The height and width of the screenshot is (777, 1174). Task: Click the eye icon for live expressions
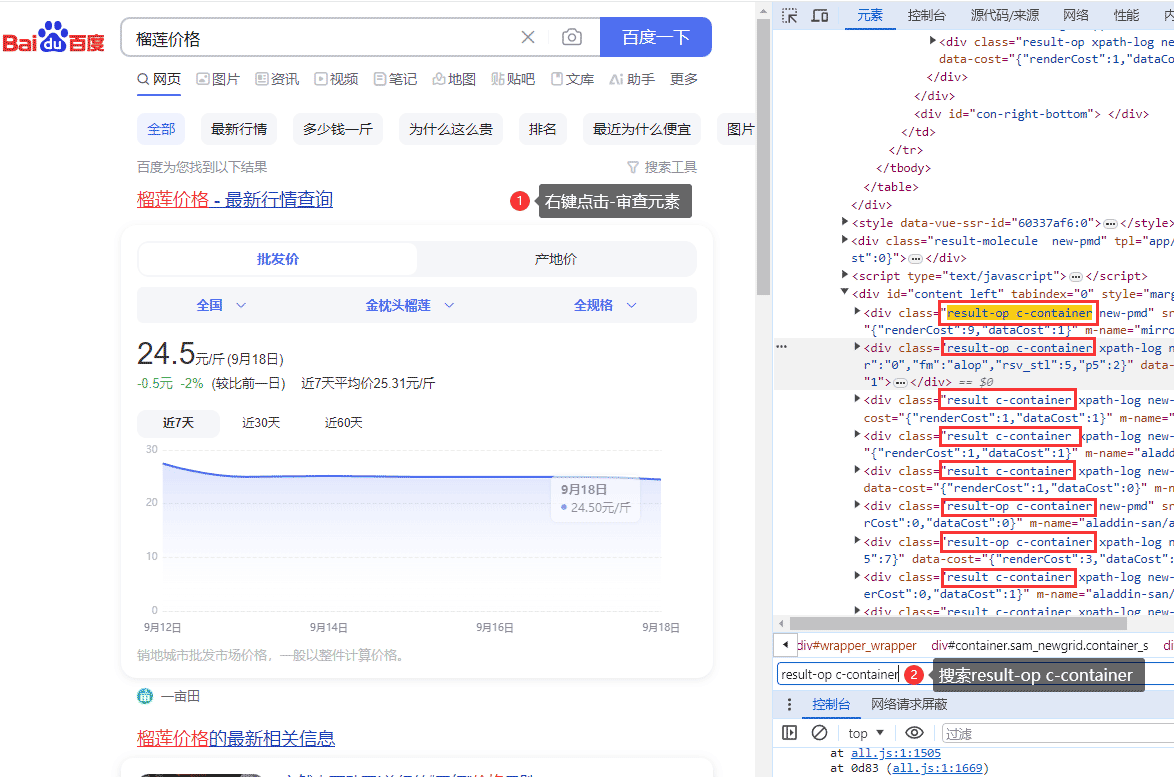[x=914, y=733]
